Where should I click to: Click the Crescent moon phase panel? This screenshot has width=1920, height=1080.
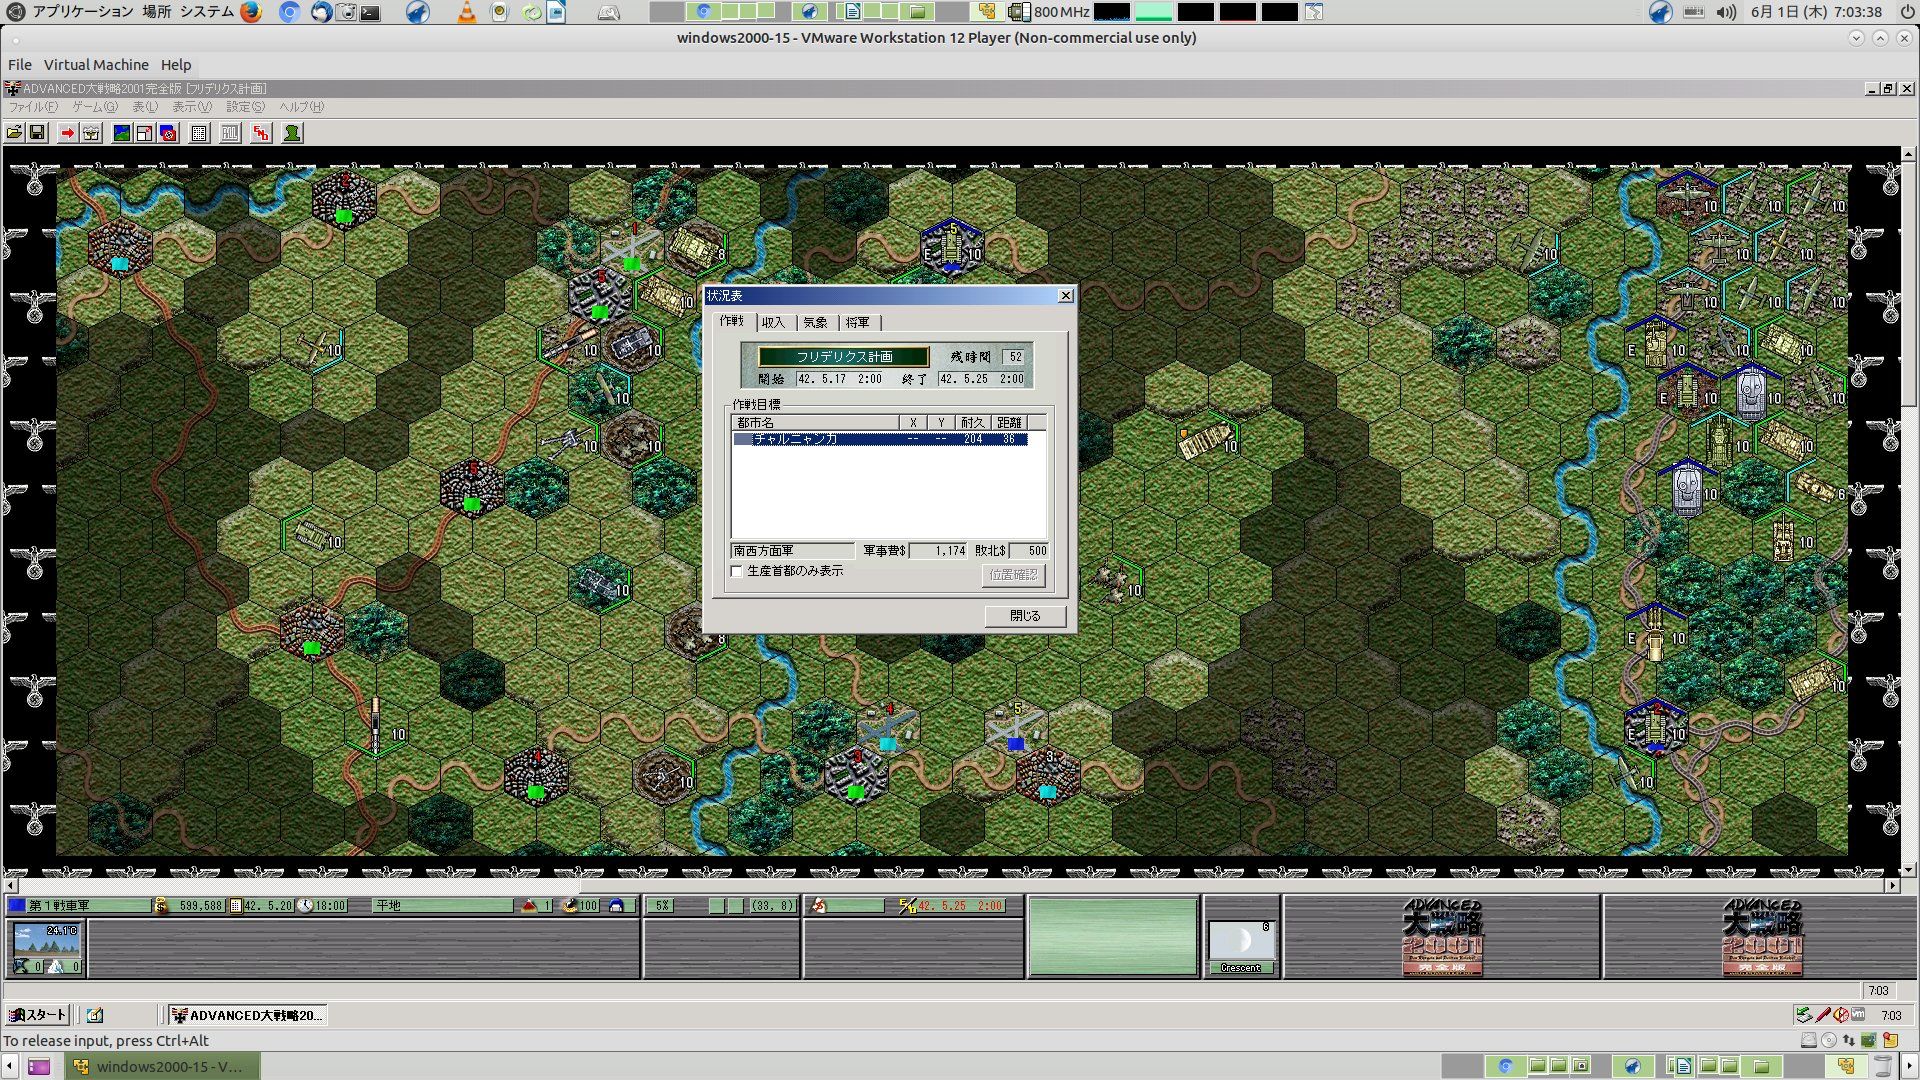click(1240, 947)
